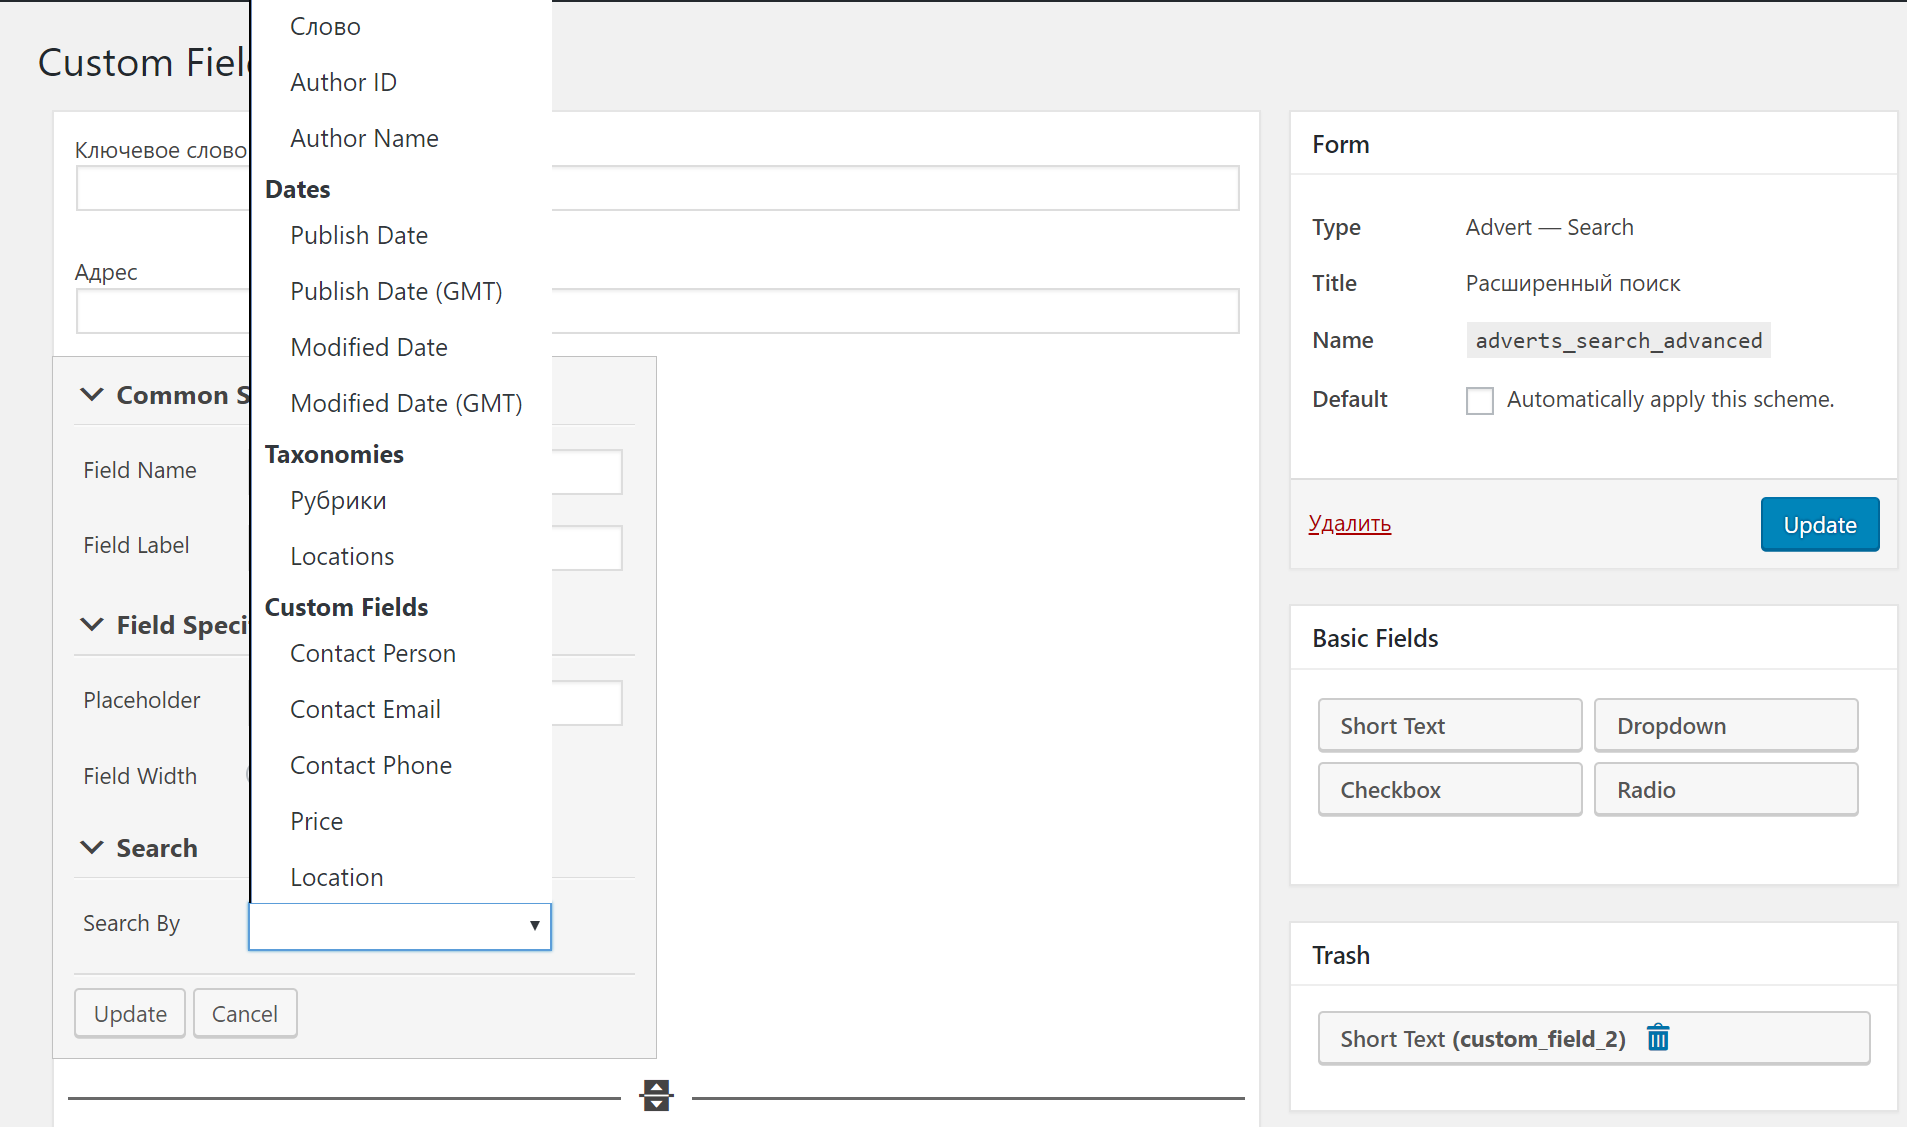Click the 'Advert — Search' type value

1550,228
